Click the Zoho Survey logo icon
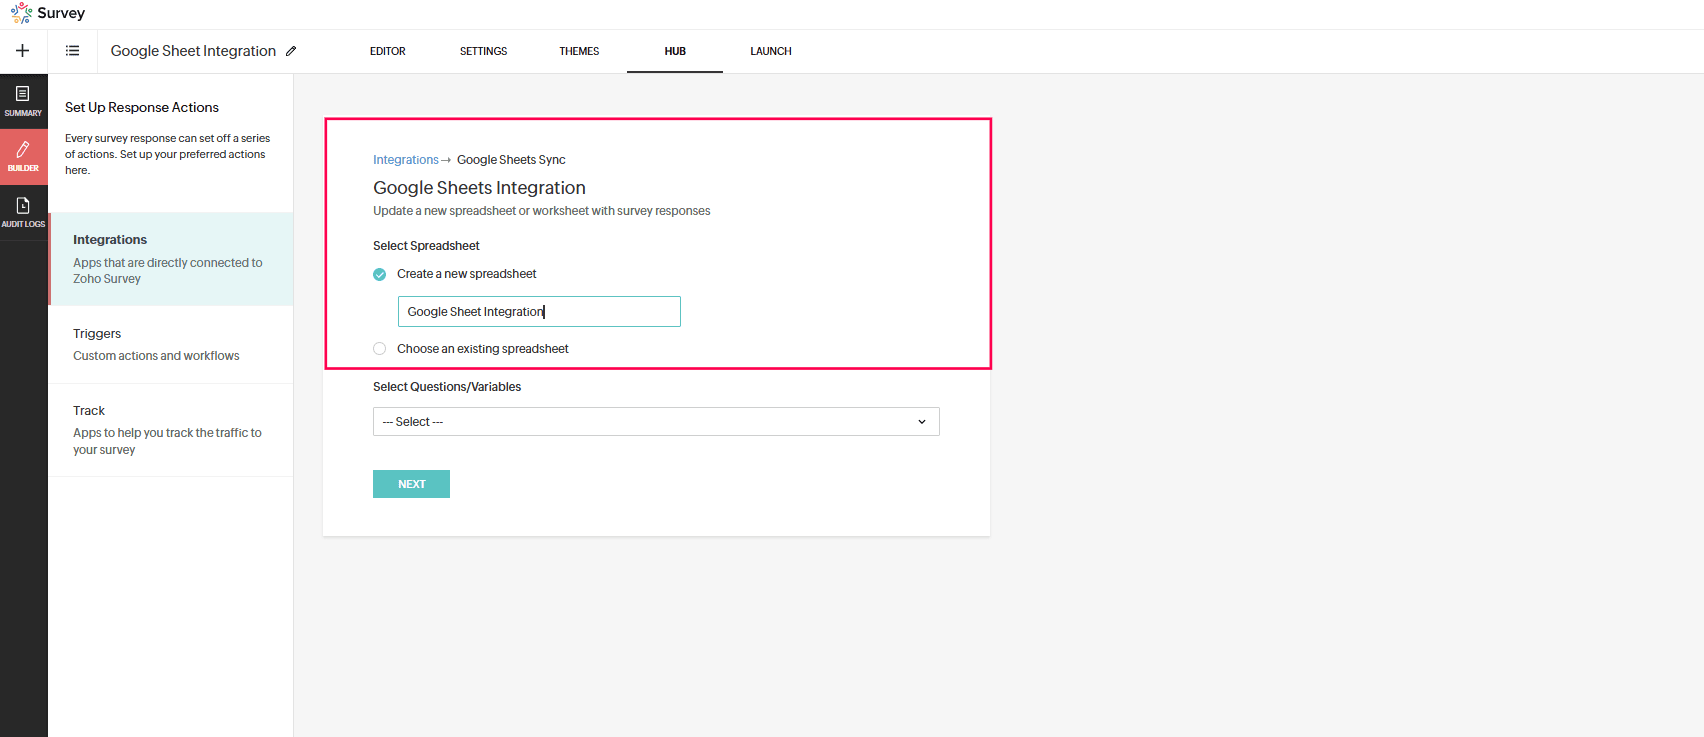1704x737 pixels. (21, 13)
